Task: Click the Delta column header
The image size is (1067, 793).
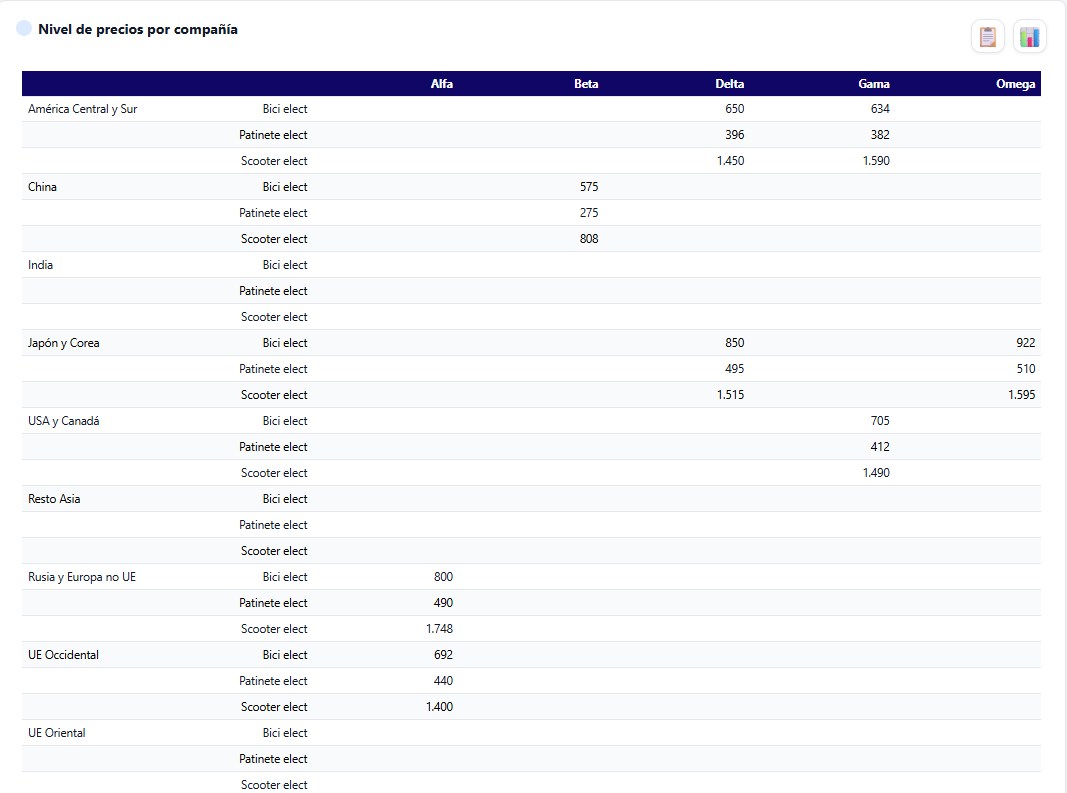Action: tap(729, 84)
